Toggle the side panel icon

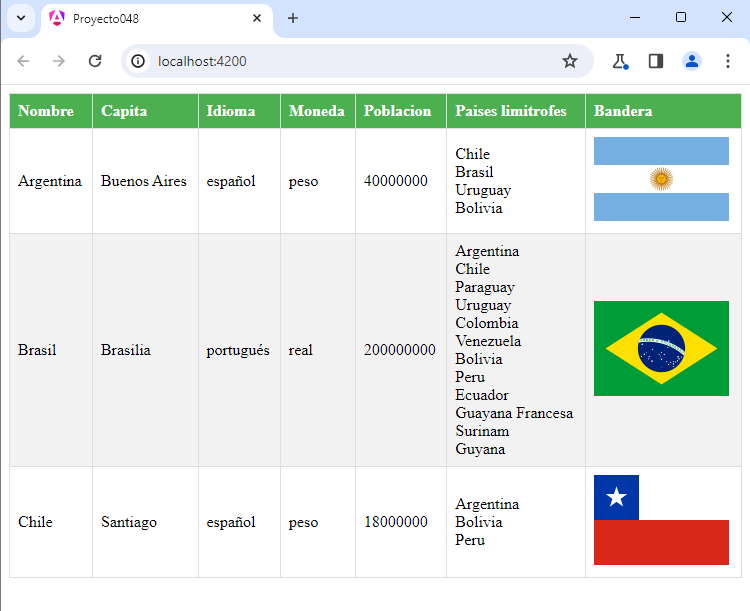pos(656,61)
